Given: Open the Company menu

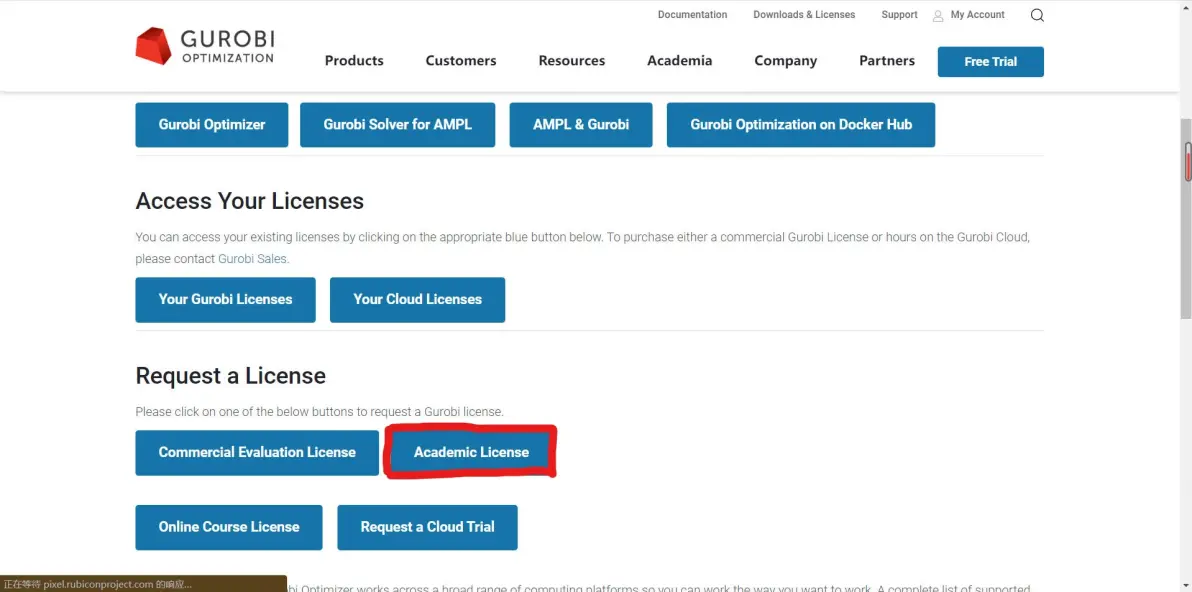Looking at the screenshot, I should pos(785,61).
